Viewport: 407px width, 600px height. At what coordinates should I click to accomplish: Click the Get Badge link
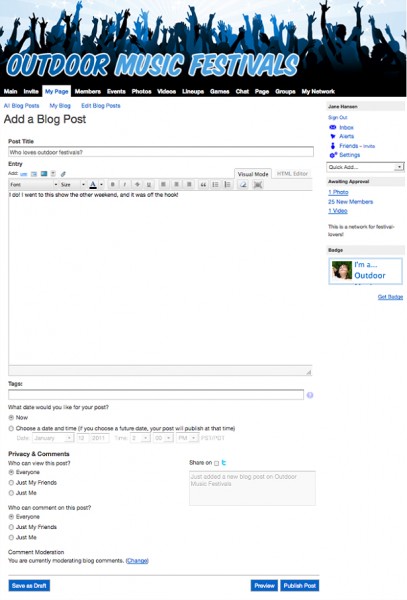point(390,297)
